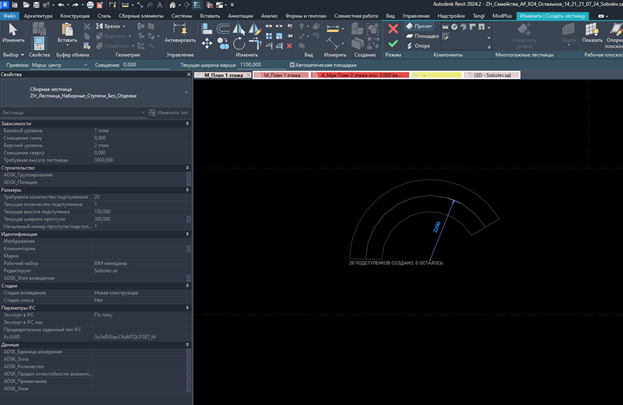Open the Файл menu tab

[x=10, y=16]
